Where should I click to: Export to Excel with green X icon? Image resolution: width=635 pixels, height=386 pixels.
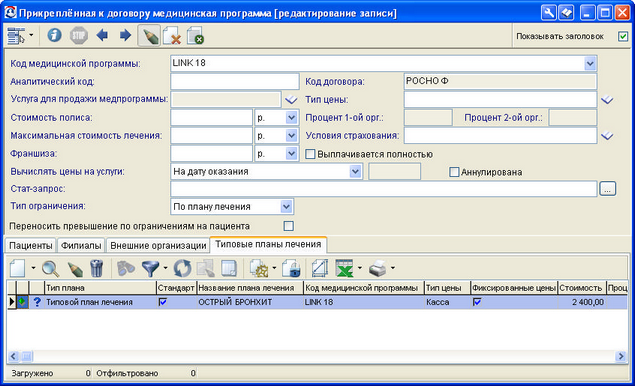click(x=344, y=268)
